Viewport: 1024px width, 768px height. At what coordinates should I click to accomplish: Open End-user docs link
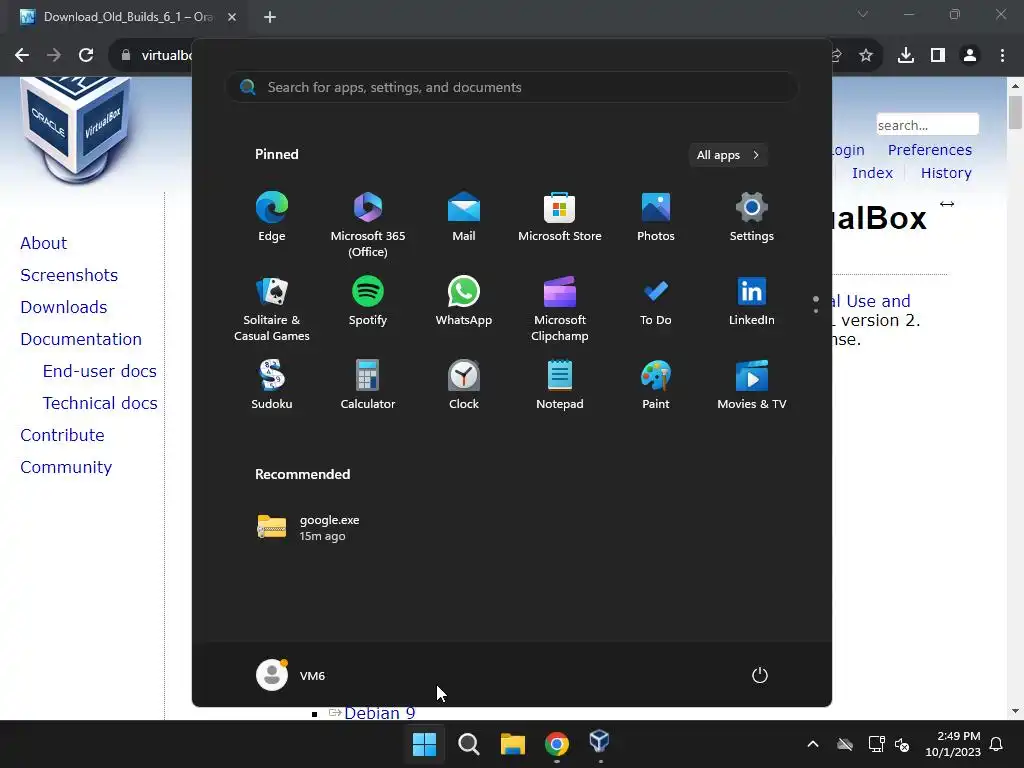point(100,371)
